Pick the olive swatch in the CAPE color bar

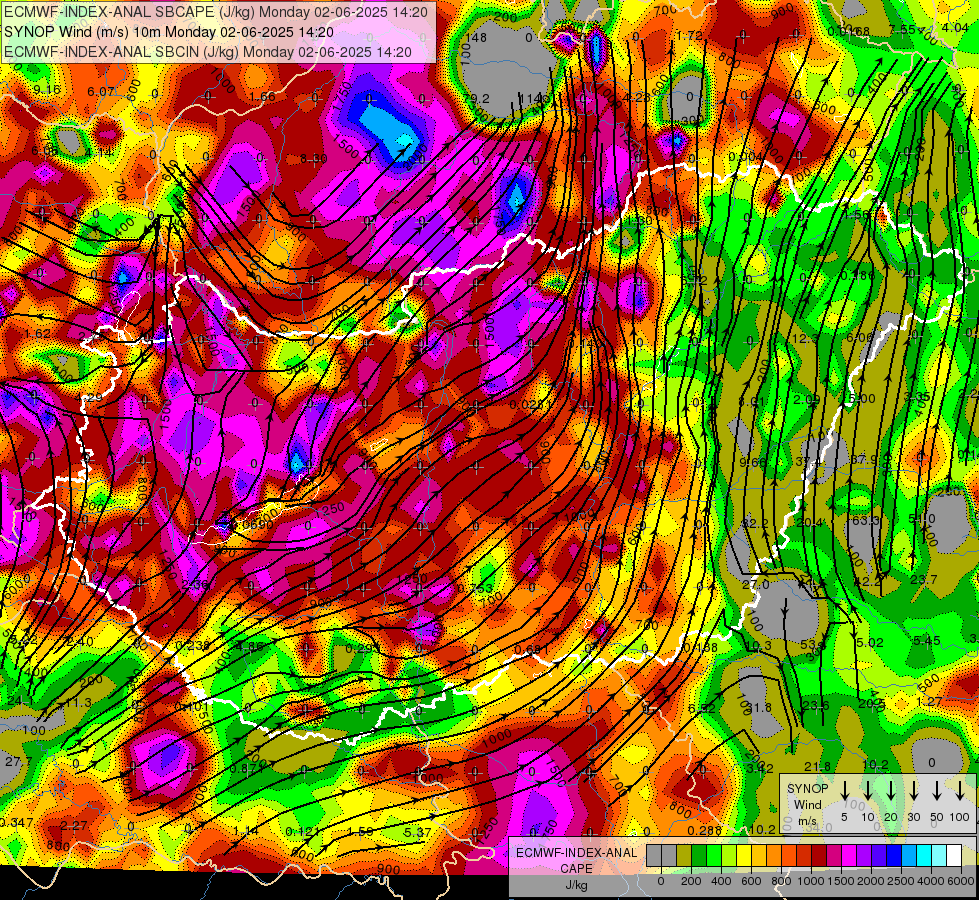pyautogui.click(x=684, y=856)
